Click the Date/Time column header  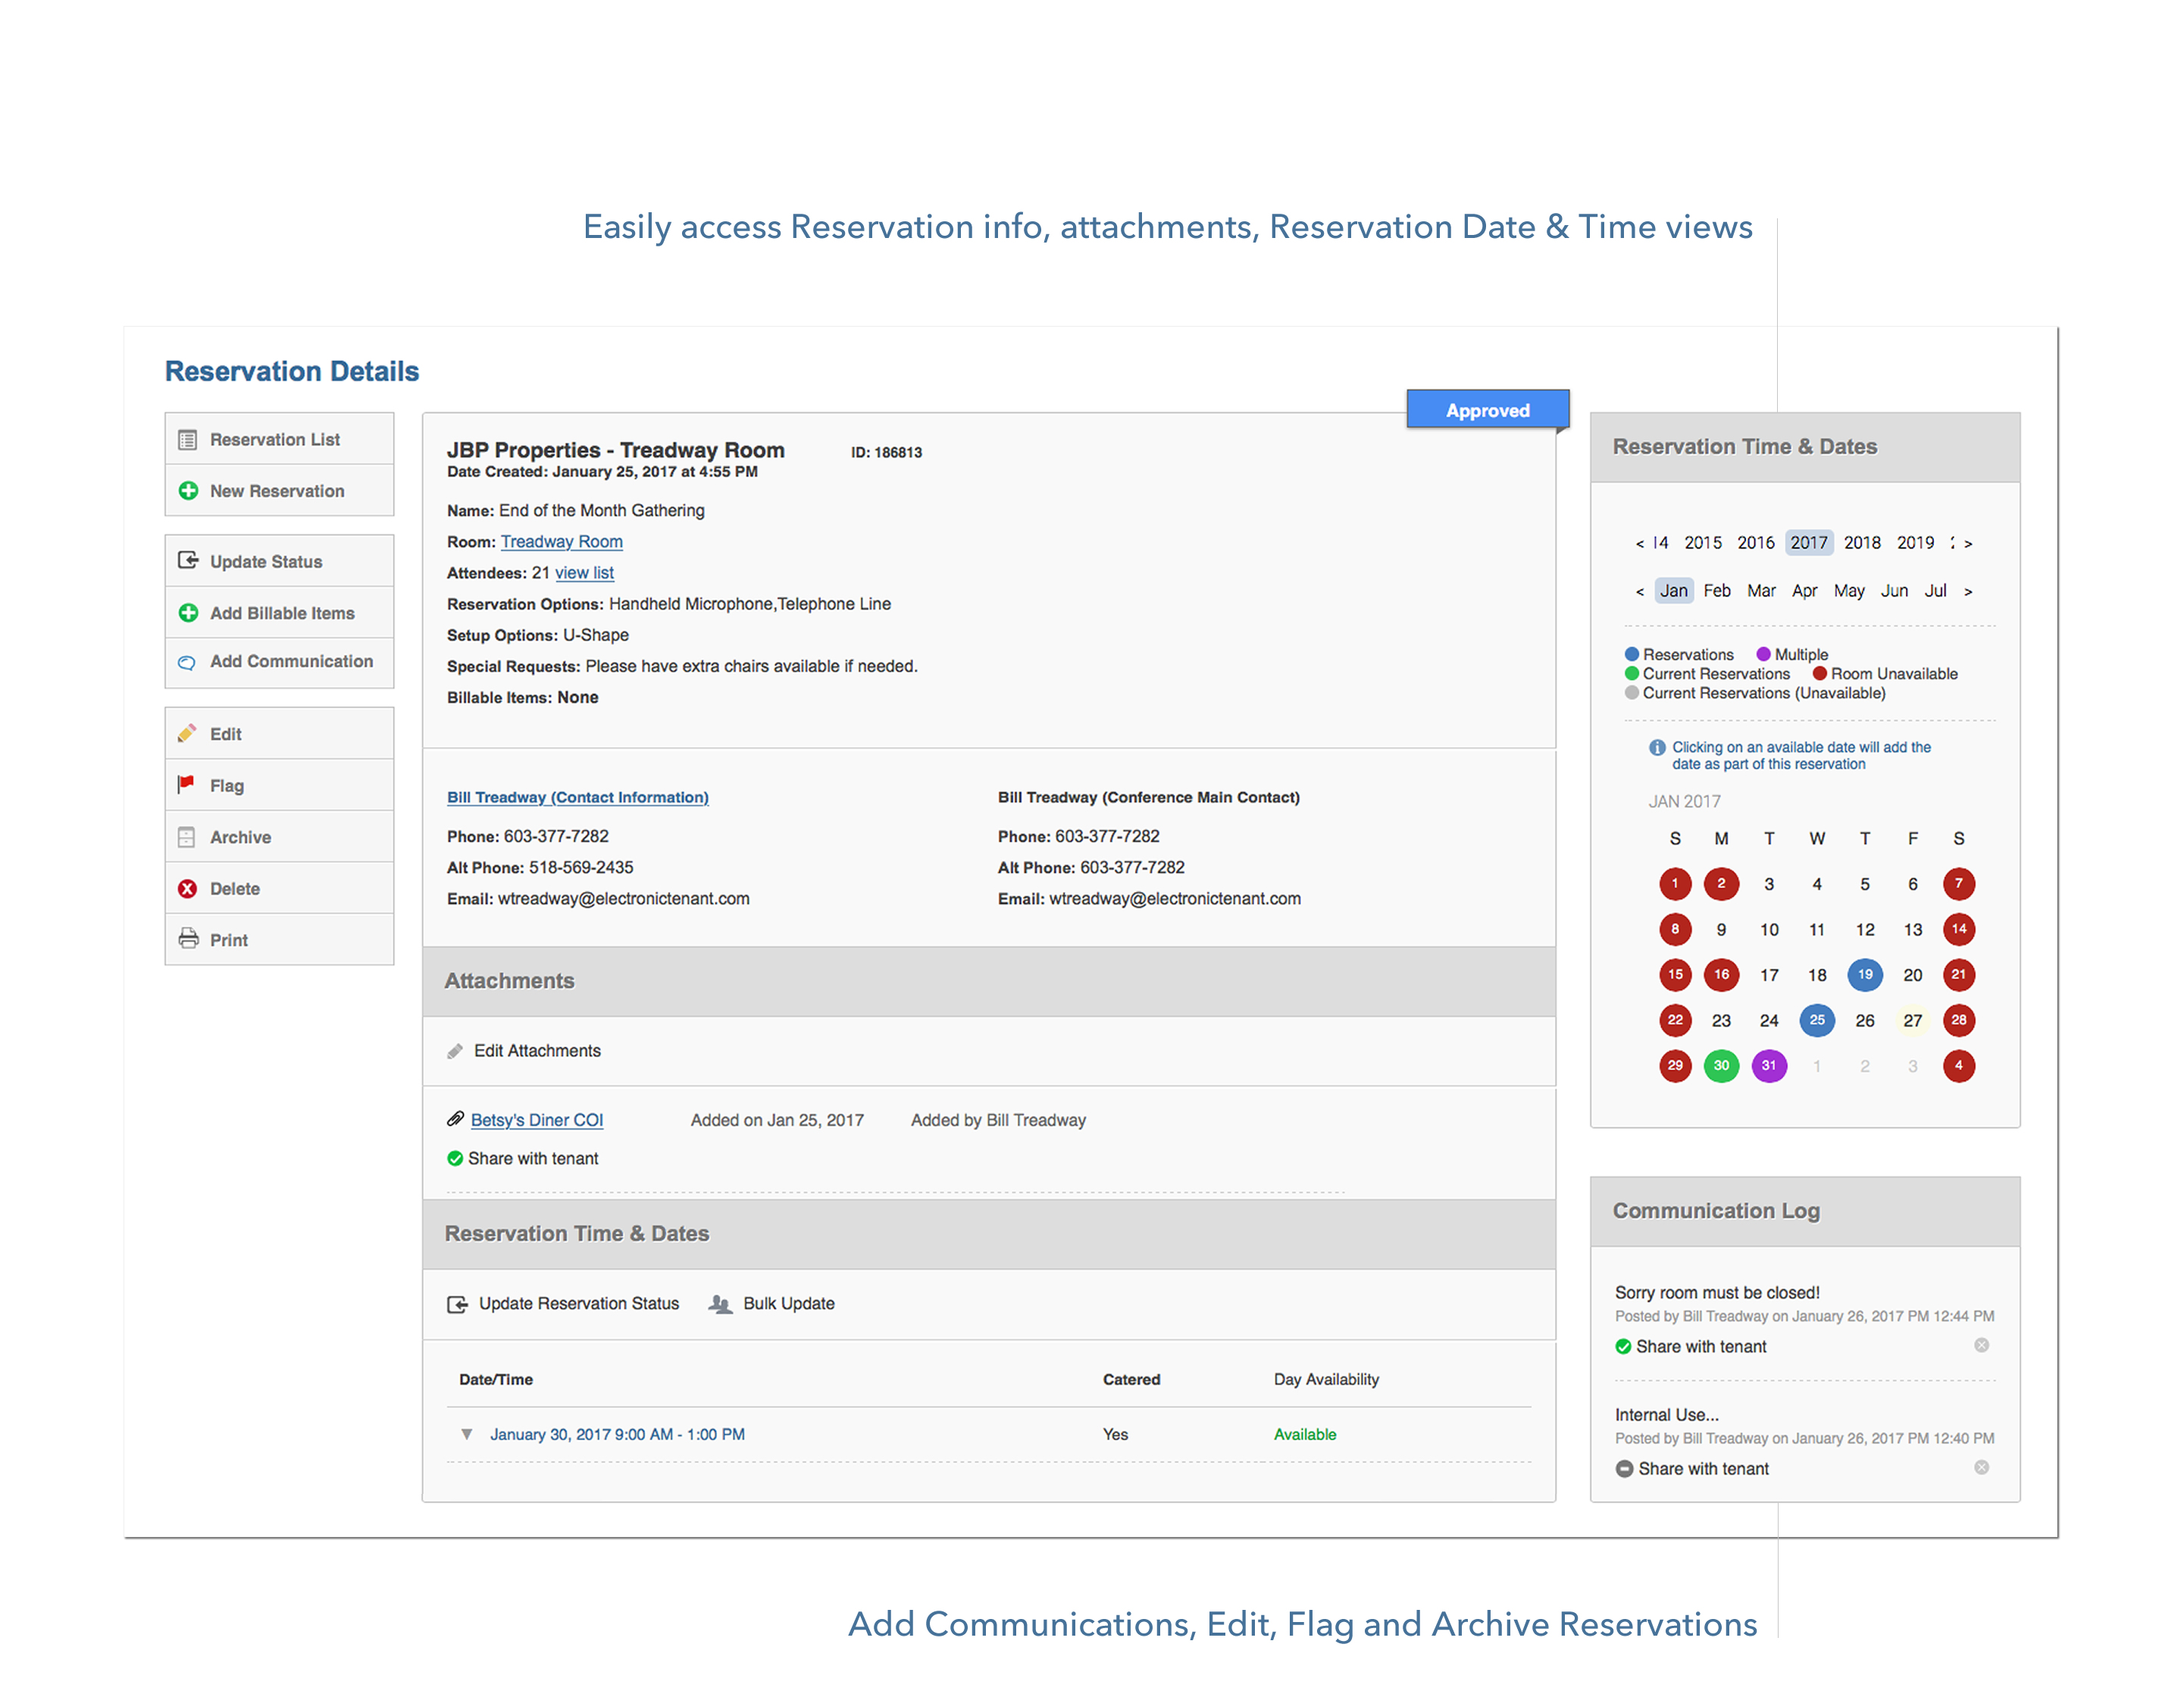[x=496, y=1380]
